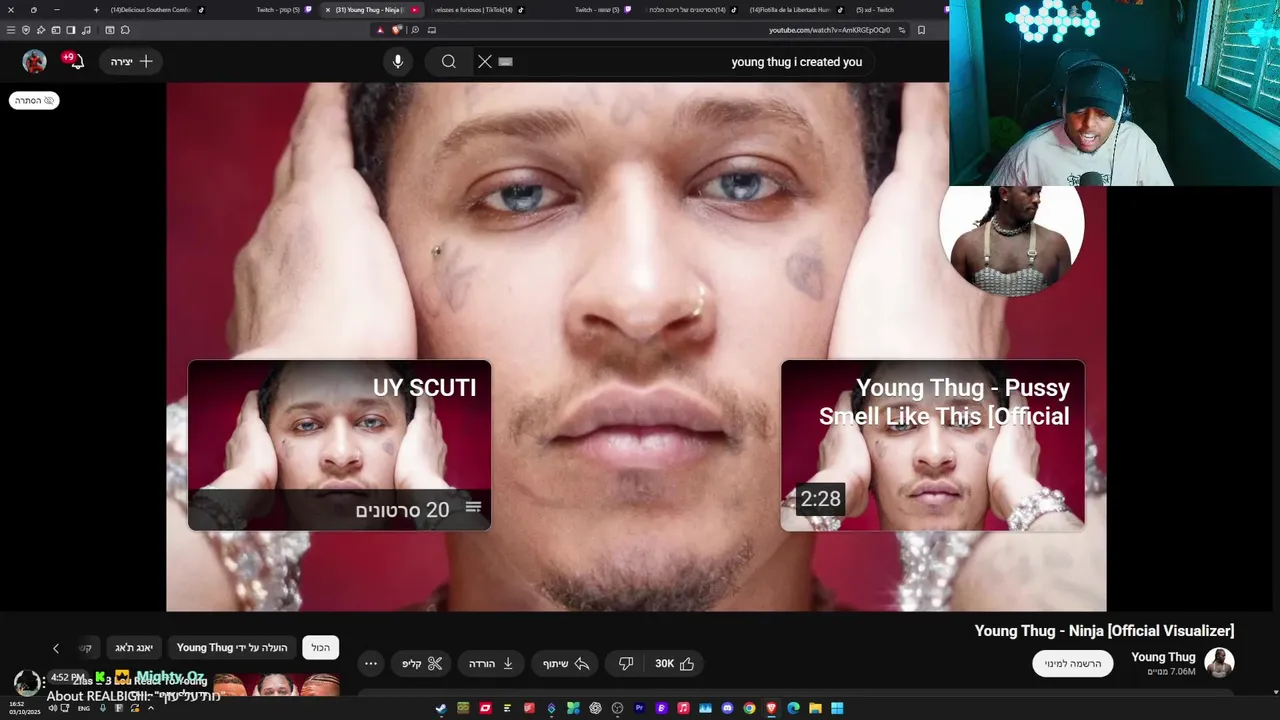Open Adobe Premiere Pro from the taskbar

(640, 708)
